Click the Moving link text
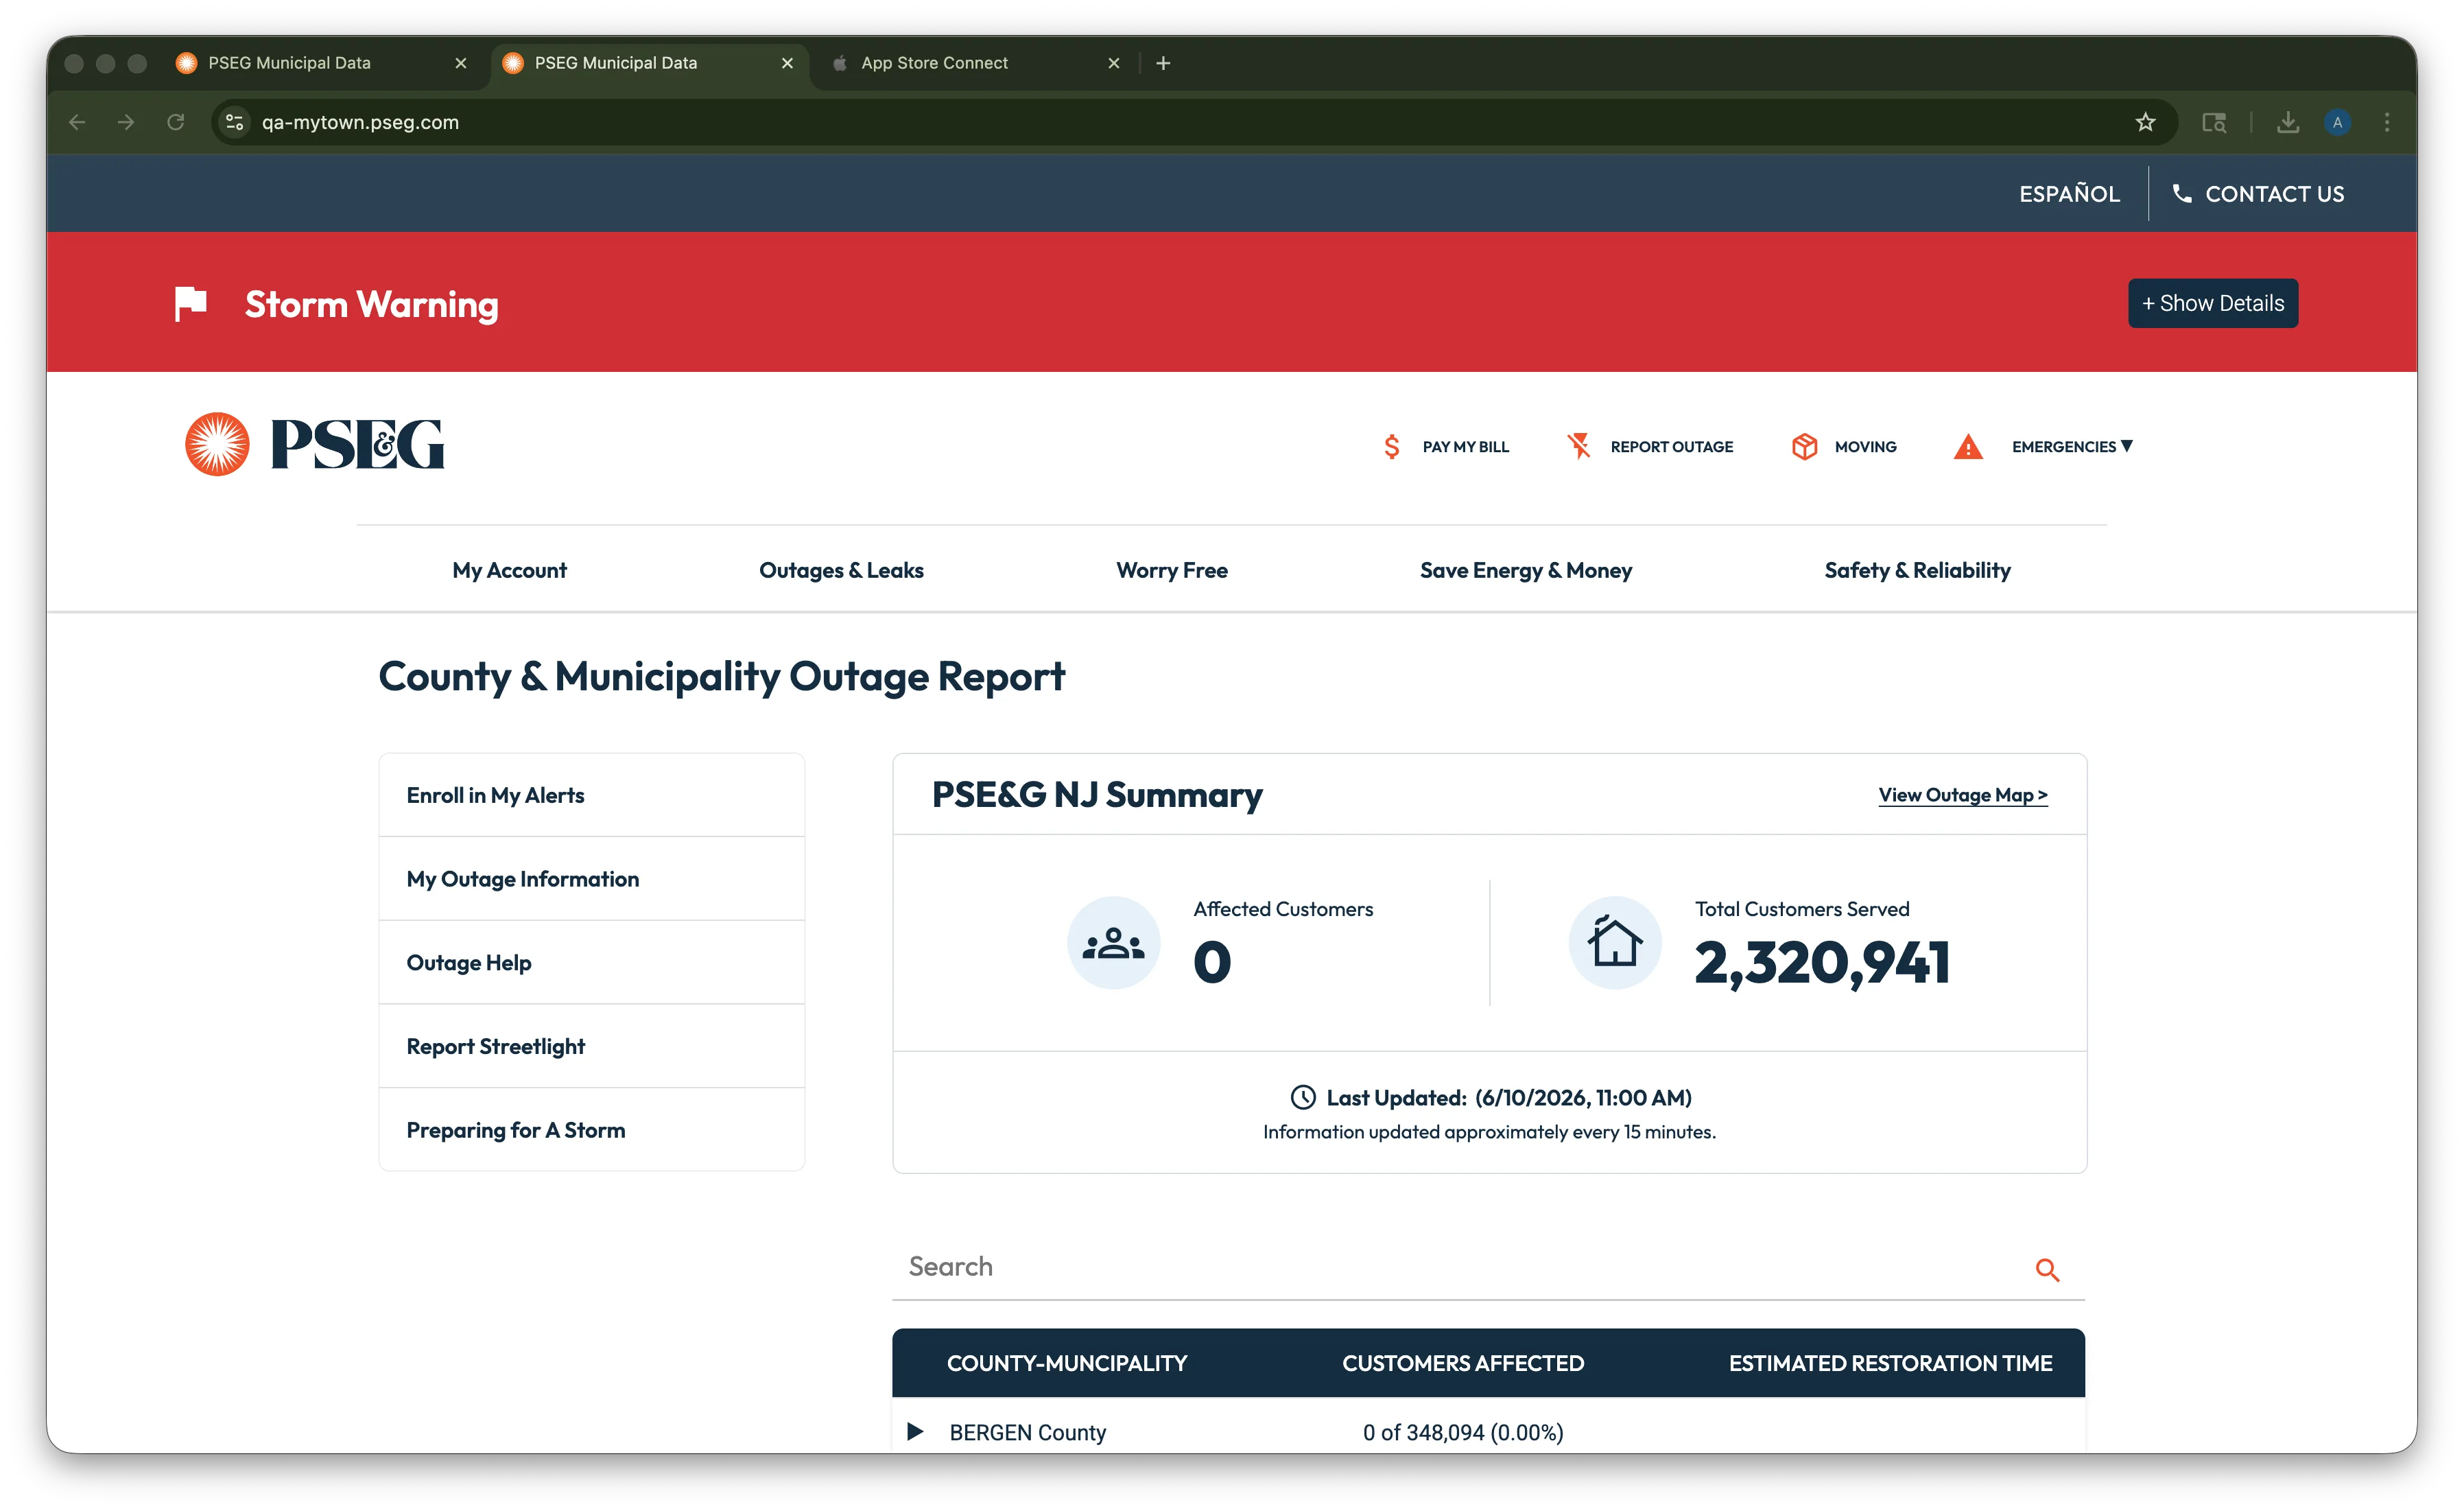2464x1511 pixels. [x=1865, y=447]
